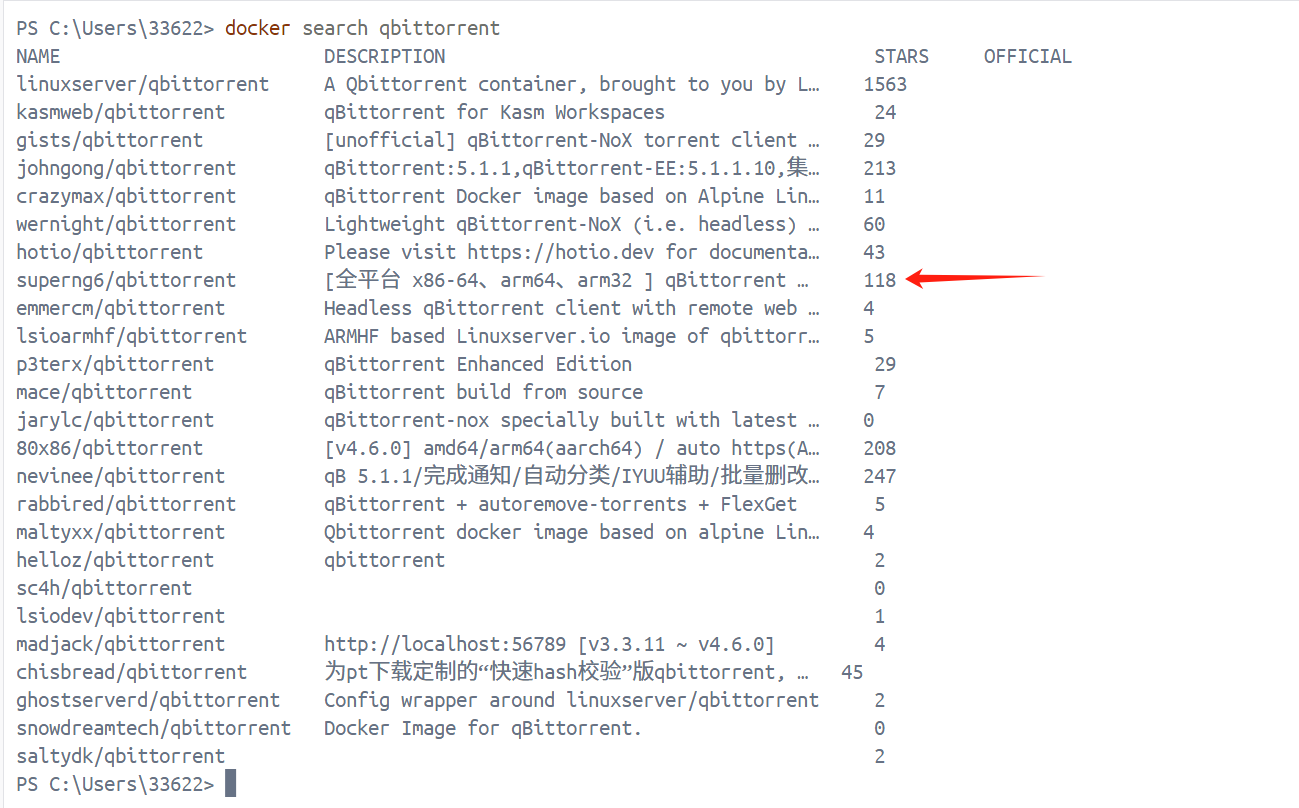Click the STARS column header
This screenshot has height=808, width=1299.
tap(901, 57)
